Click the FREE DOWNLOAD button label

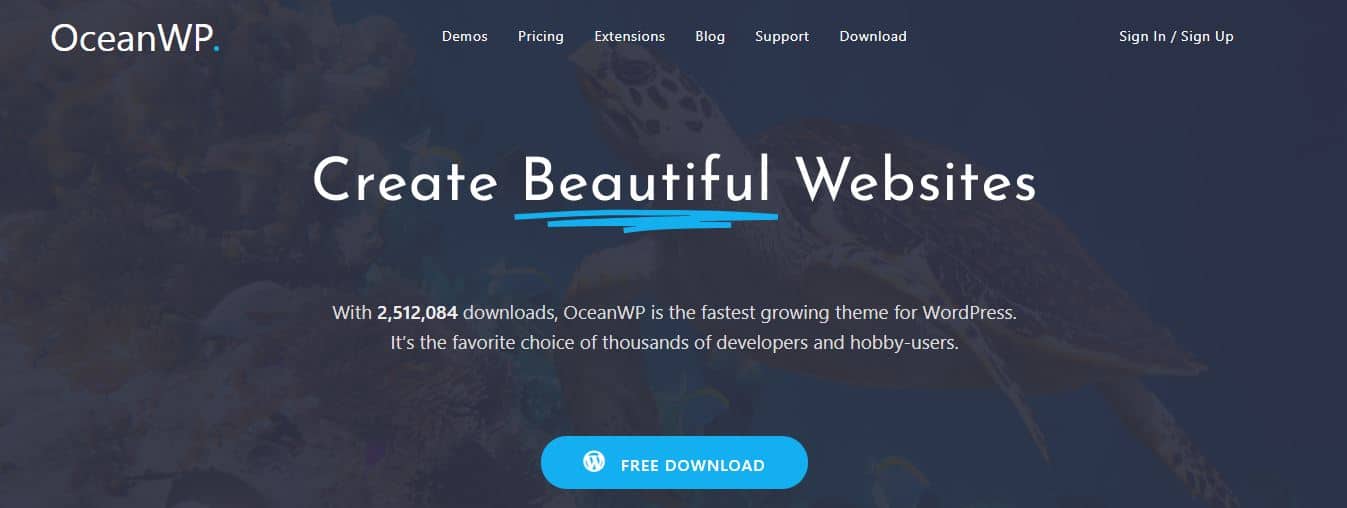692,465
